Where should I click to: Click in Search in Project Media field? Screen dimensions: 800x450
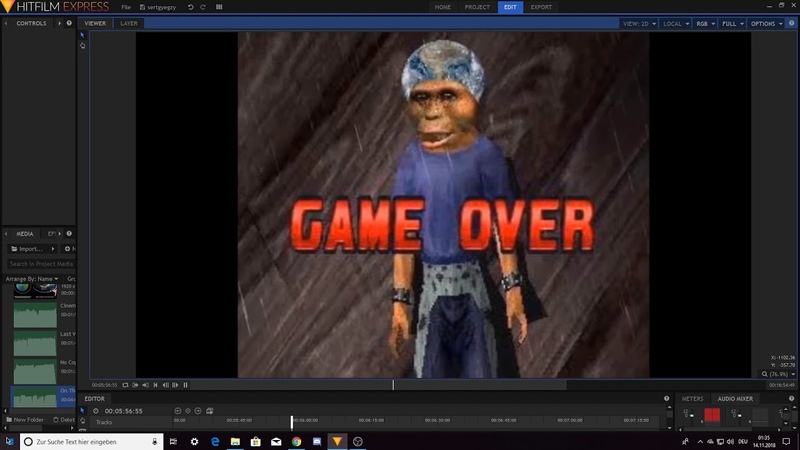(x=41, y=264)
